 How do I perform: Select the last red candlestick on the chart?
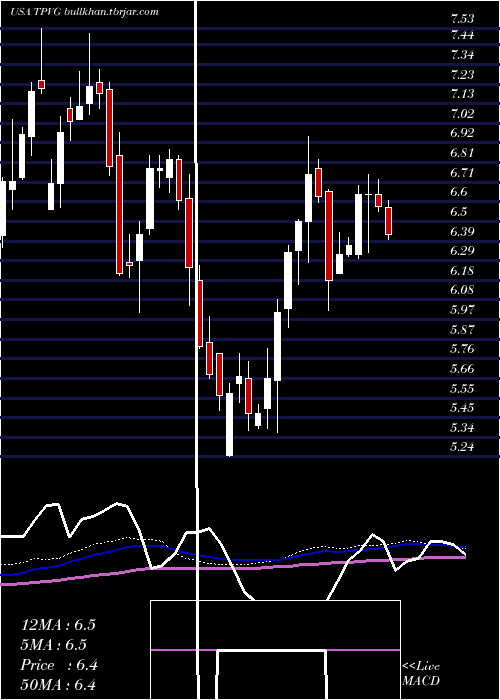388,220
